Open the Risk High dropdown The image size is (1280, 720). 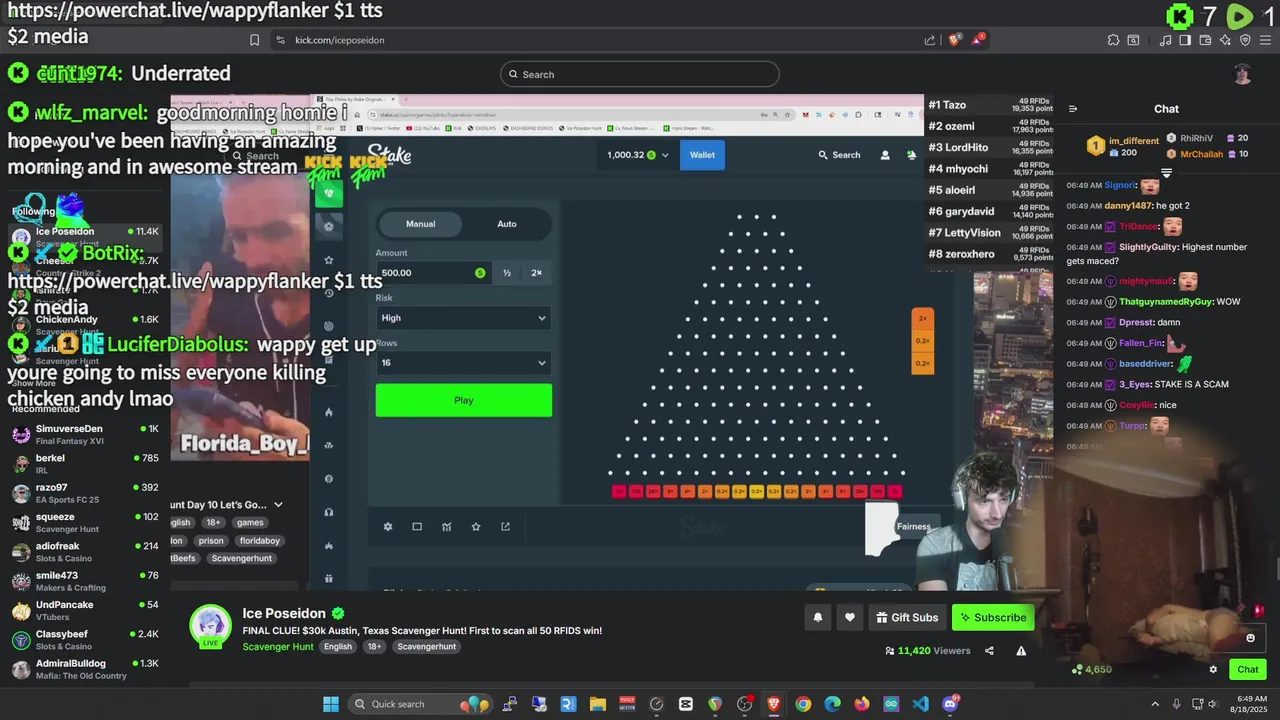pyautogui.click(x=463, y=318)
